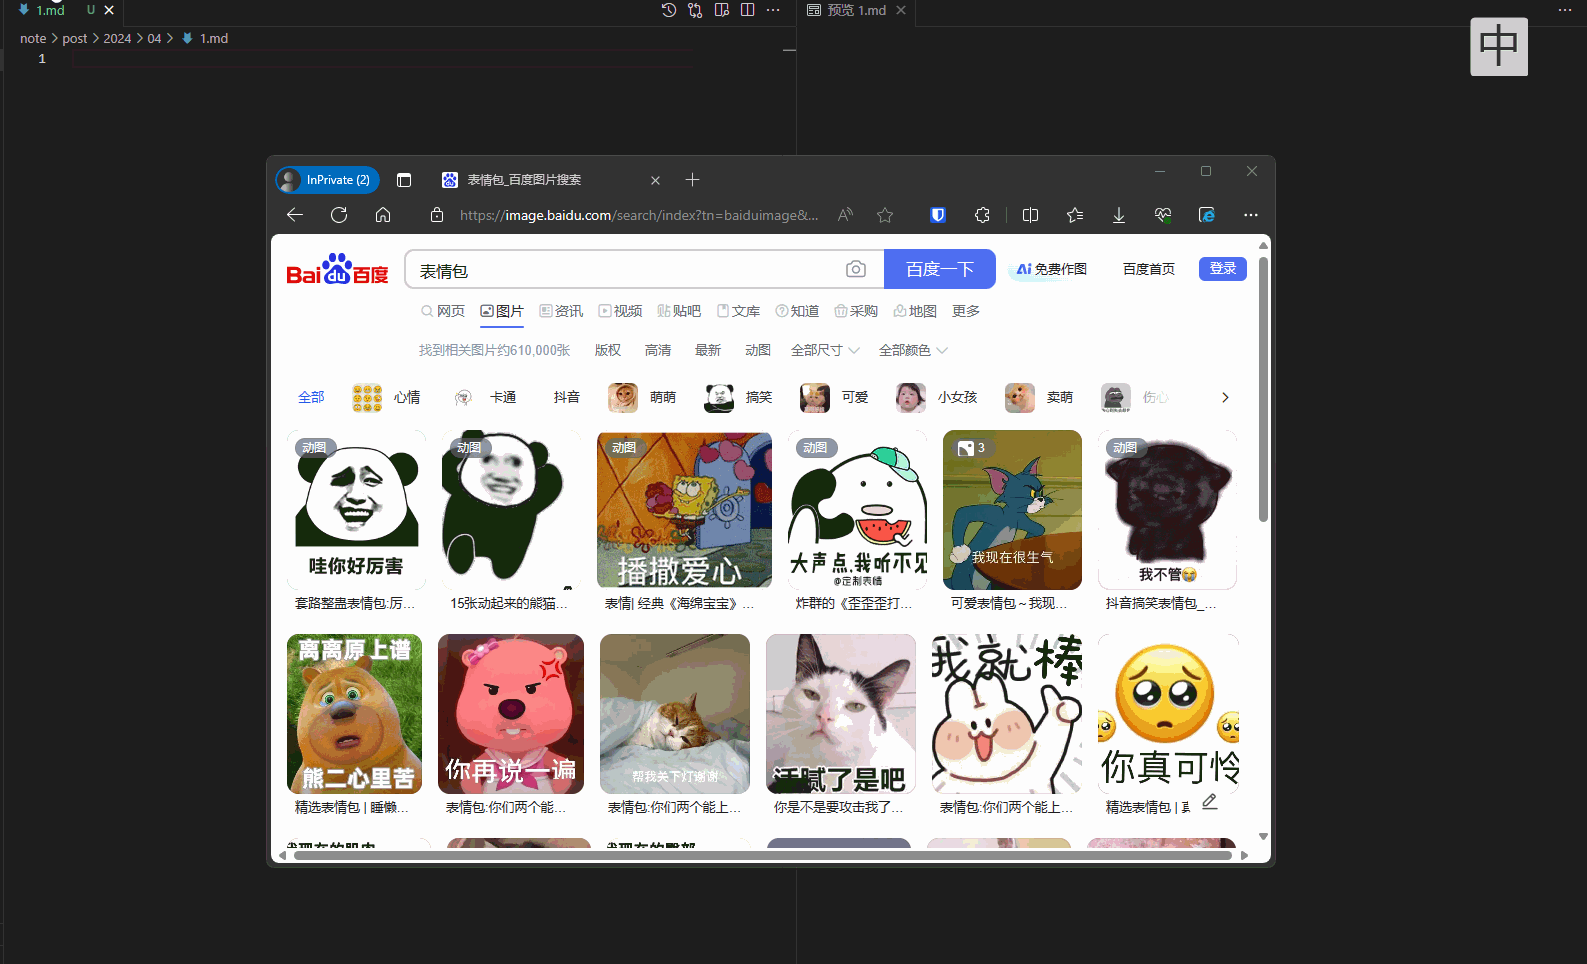
Task: Go to browser home page
Action: tap(383, 215)
